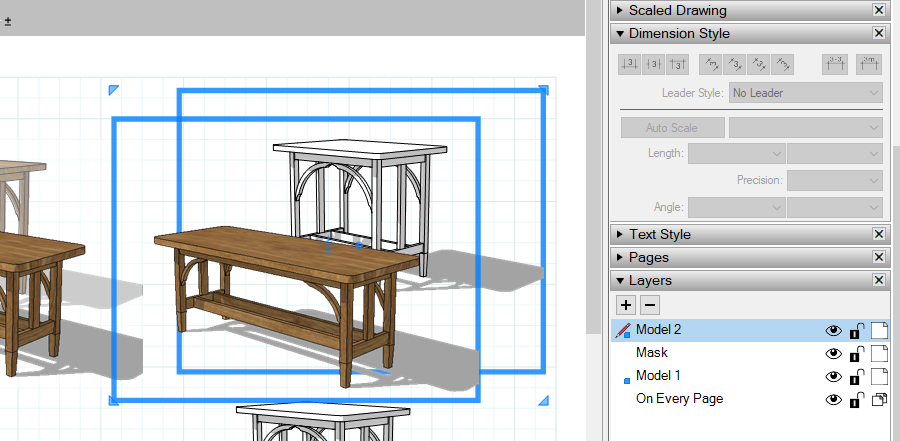
Task: Lock the Model 2 layer
Action: 857,331
